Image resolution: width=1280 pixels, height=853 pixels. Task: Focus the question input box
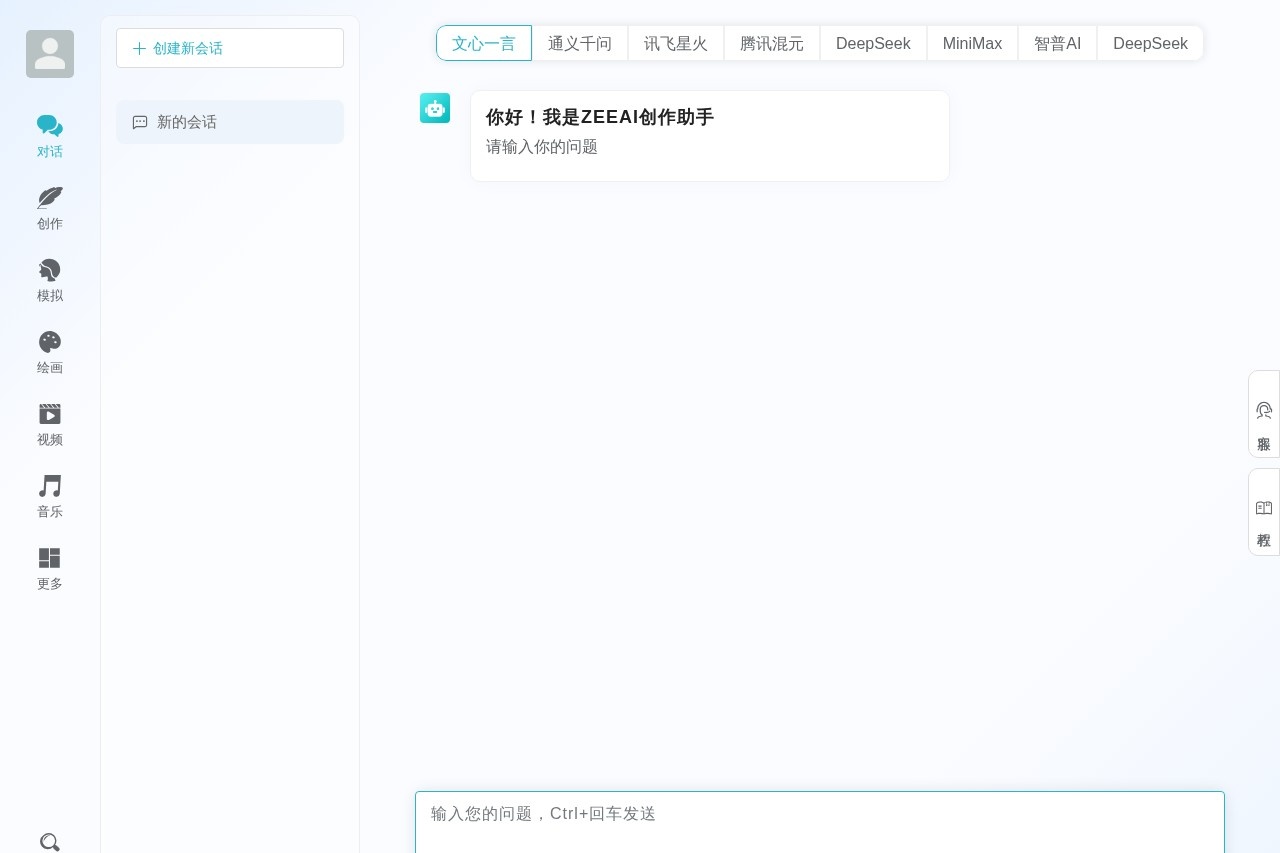pos(820,822)
